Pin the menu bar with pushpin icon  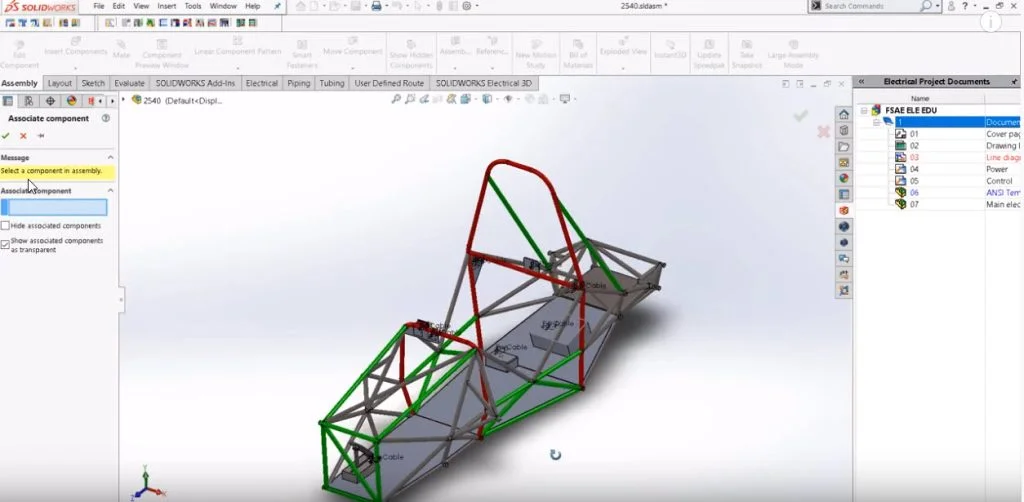278,6
